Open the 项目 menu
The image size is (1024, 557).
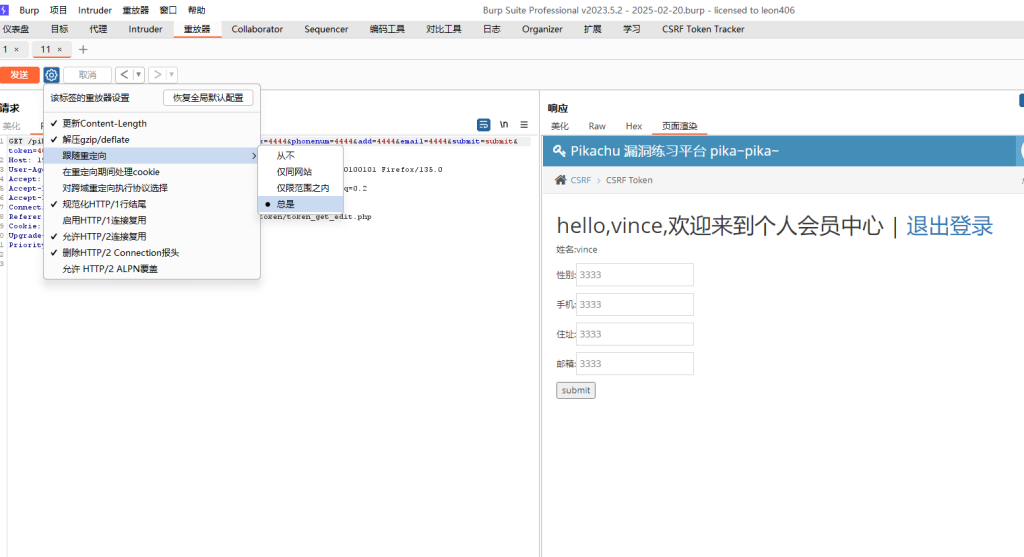(58, 10)
